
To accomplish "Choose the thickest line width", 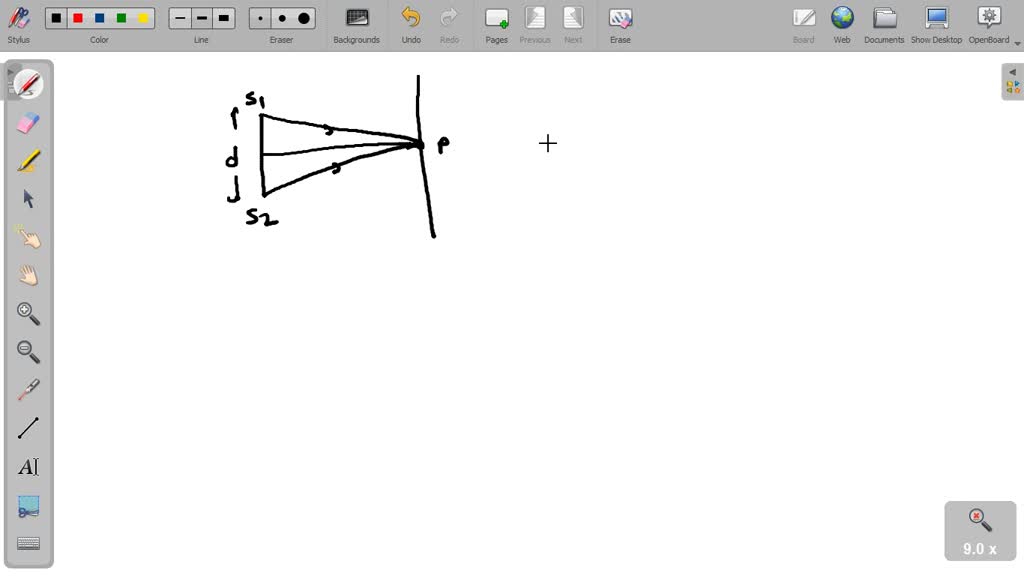I will pos(223,17).
